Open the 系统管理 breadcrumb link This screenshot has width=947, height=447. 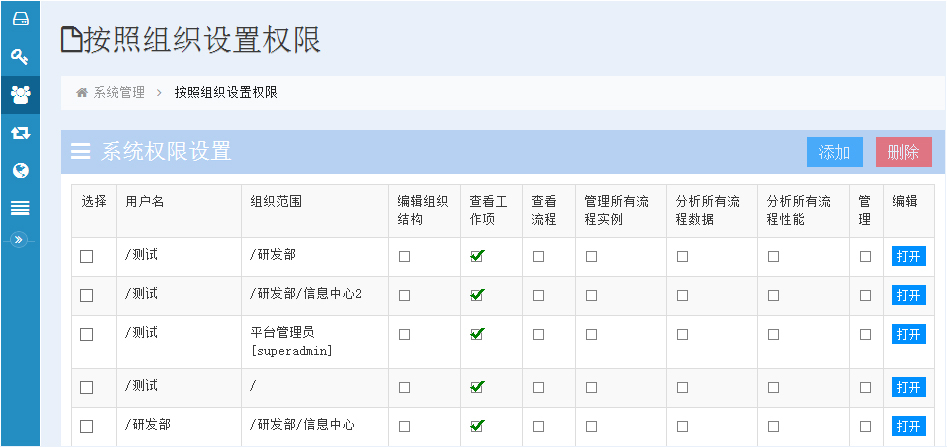coord(119,93)
